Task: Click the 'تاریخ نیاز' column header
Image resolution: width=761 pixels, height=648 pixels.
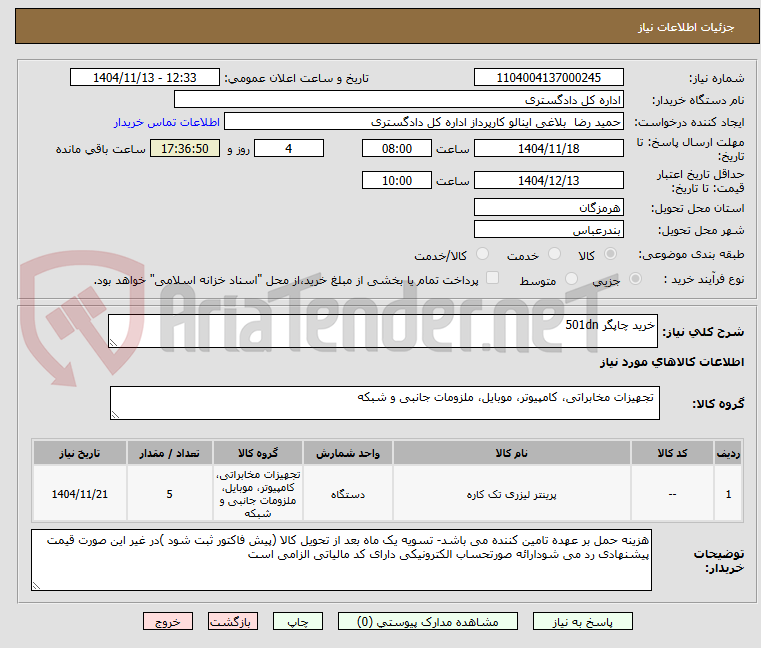Action: click(x=80, y=453)
